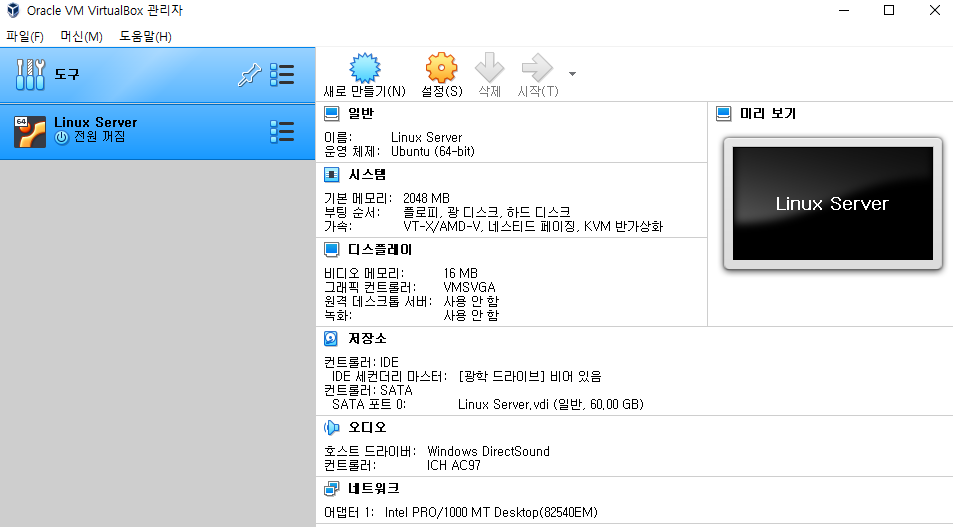The height and width of the screenshot is (527, 953).
Task: Click the boot order (부팅 순서) value
Action: point(487,213)
